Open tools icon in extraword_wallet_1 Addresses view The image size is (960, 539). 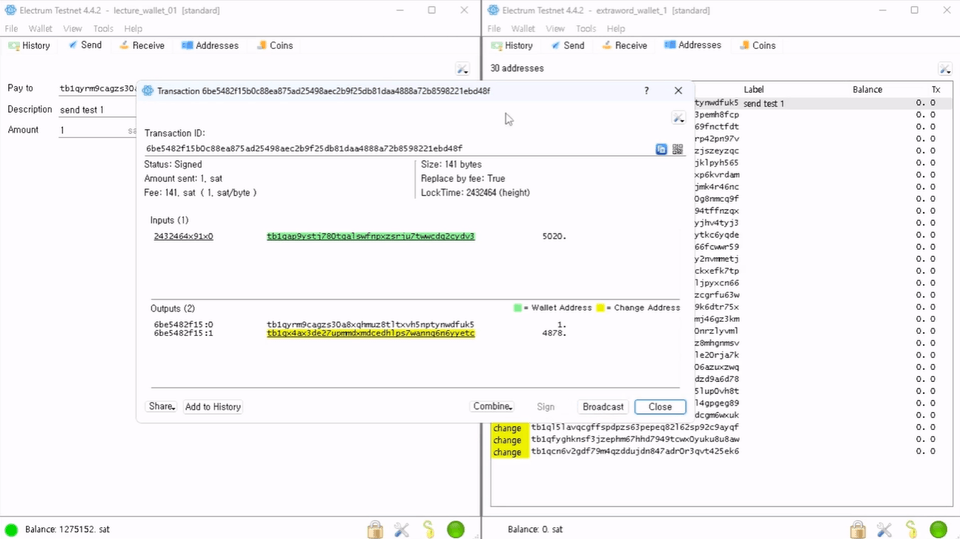pyautogui.click(x=945, y=69)
